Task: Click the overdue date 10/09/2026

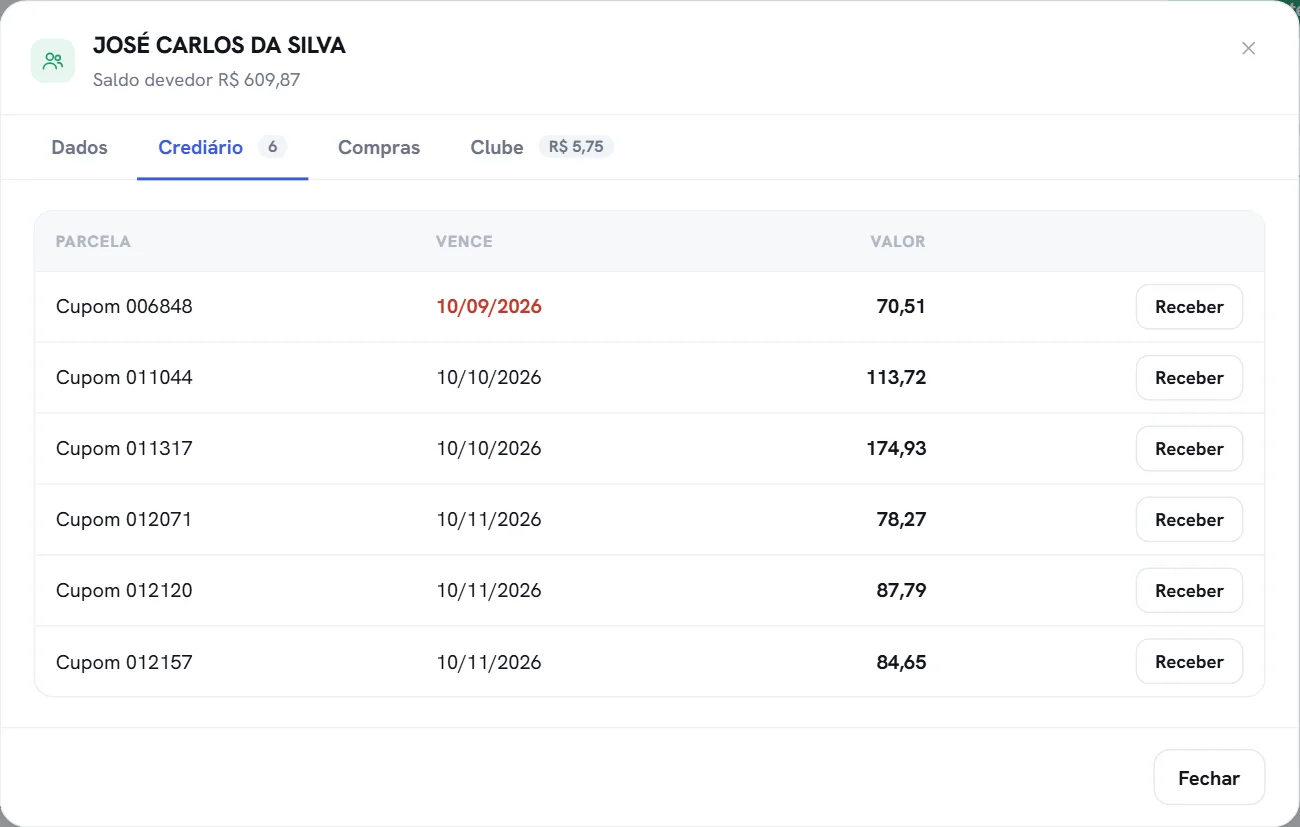Action: [x=489, y=307]
